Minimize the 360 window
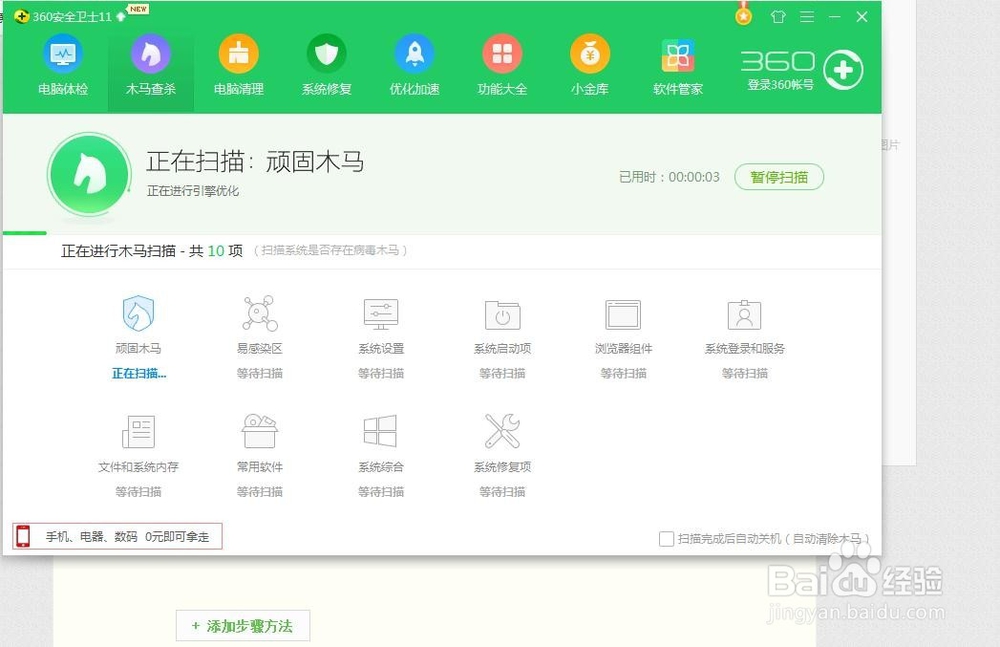 click(835, 17)
